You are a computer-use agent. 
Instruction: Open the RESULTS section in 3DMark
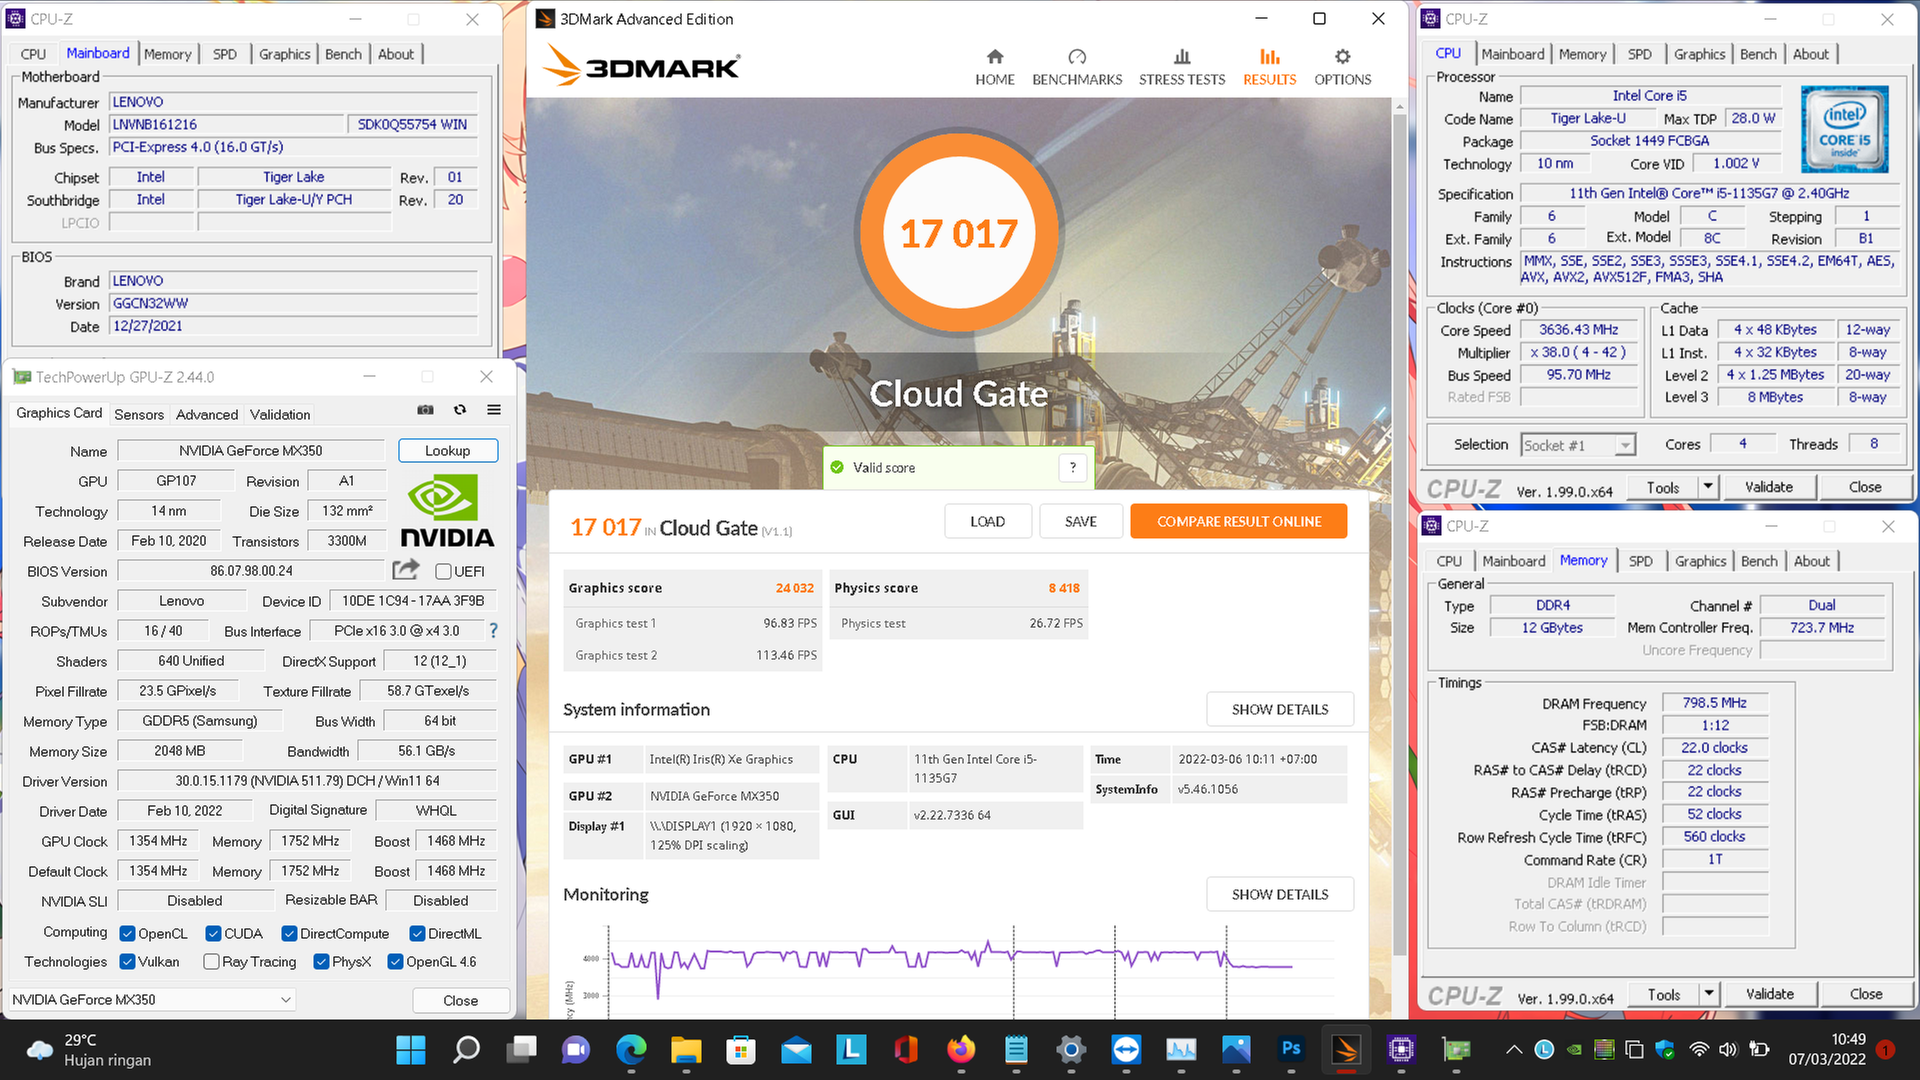click(x=1269, y=67)
